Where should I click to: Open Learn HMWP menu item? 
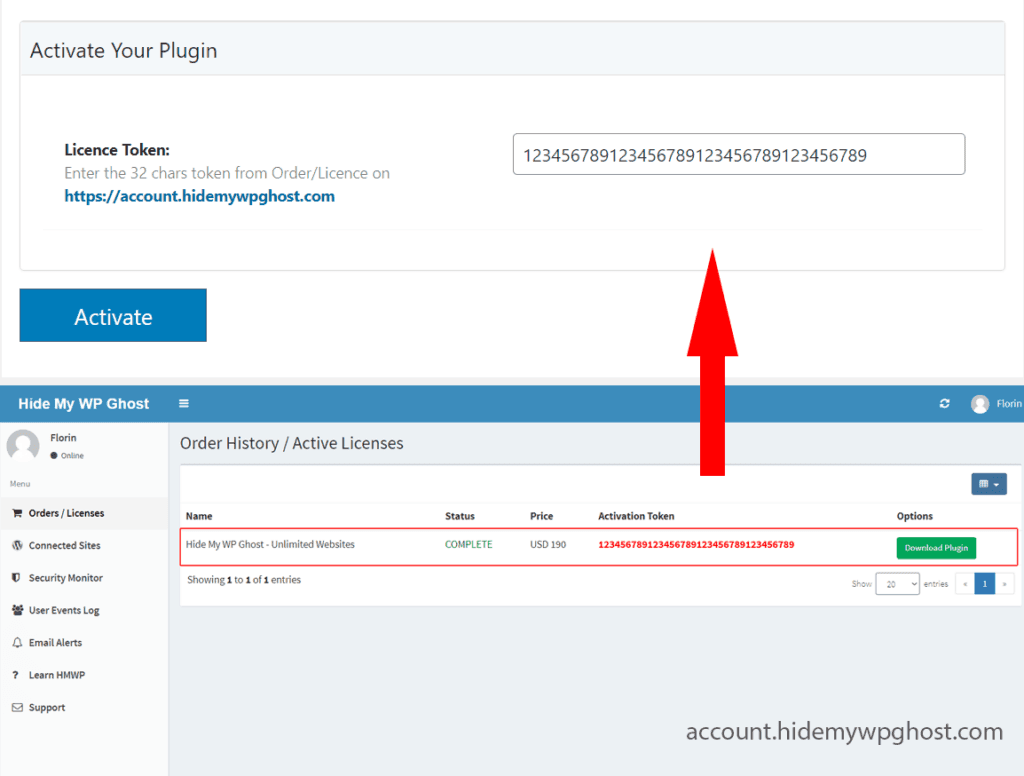[56, 675]
